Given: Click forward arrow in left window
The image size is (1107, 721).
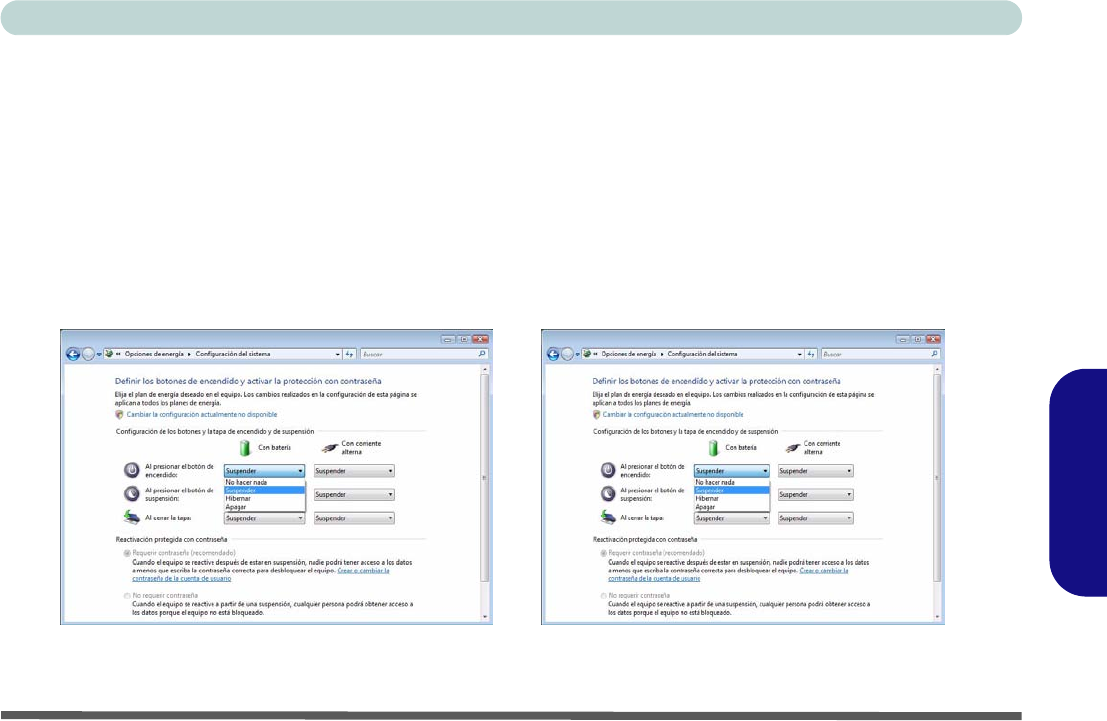Looking at the screenshot, I should (x=88, y=354).
